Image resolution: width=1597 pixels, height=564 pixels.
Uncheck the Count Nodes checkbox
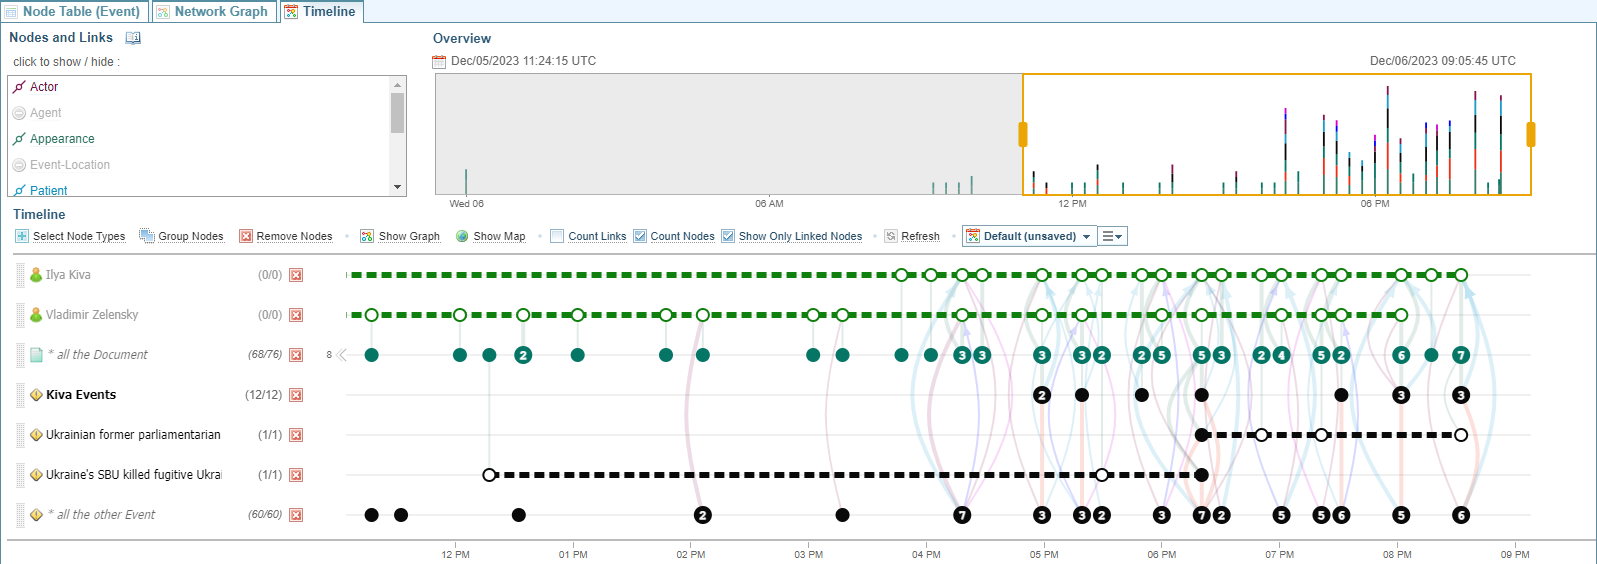pos(640,236)
